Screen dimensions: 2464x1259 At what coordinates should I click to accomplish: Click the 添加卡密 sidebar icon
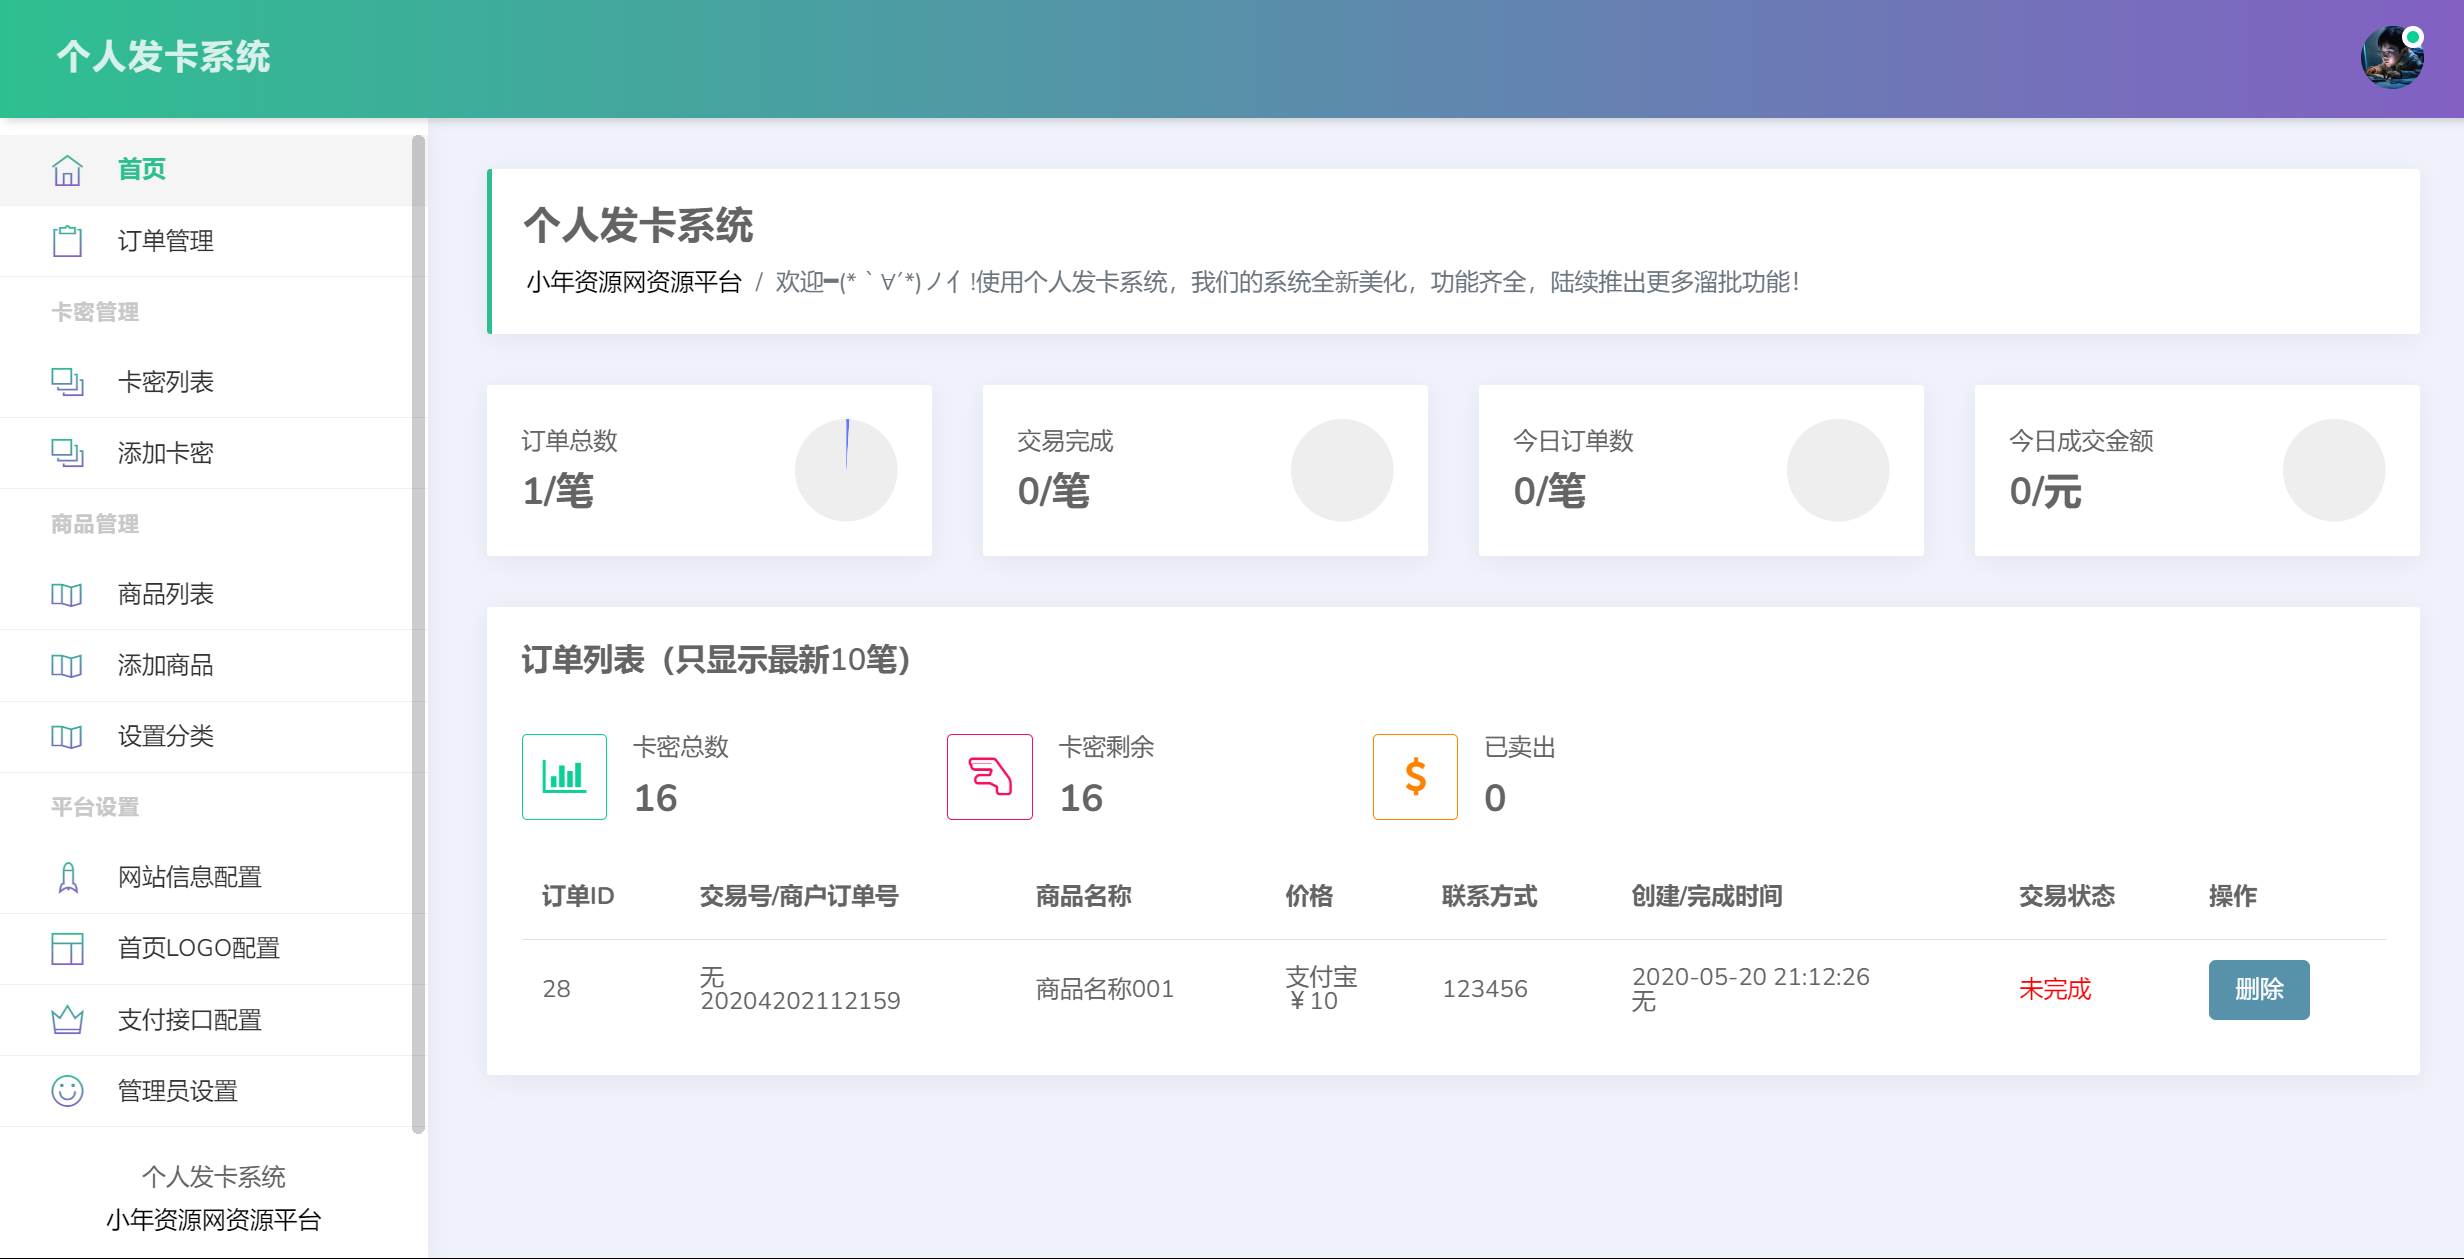[66, 453]
